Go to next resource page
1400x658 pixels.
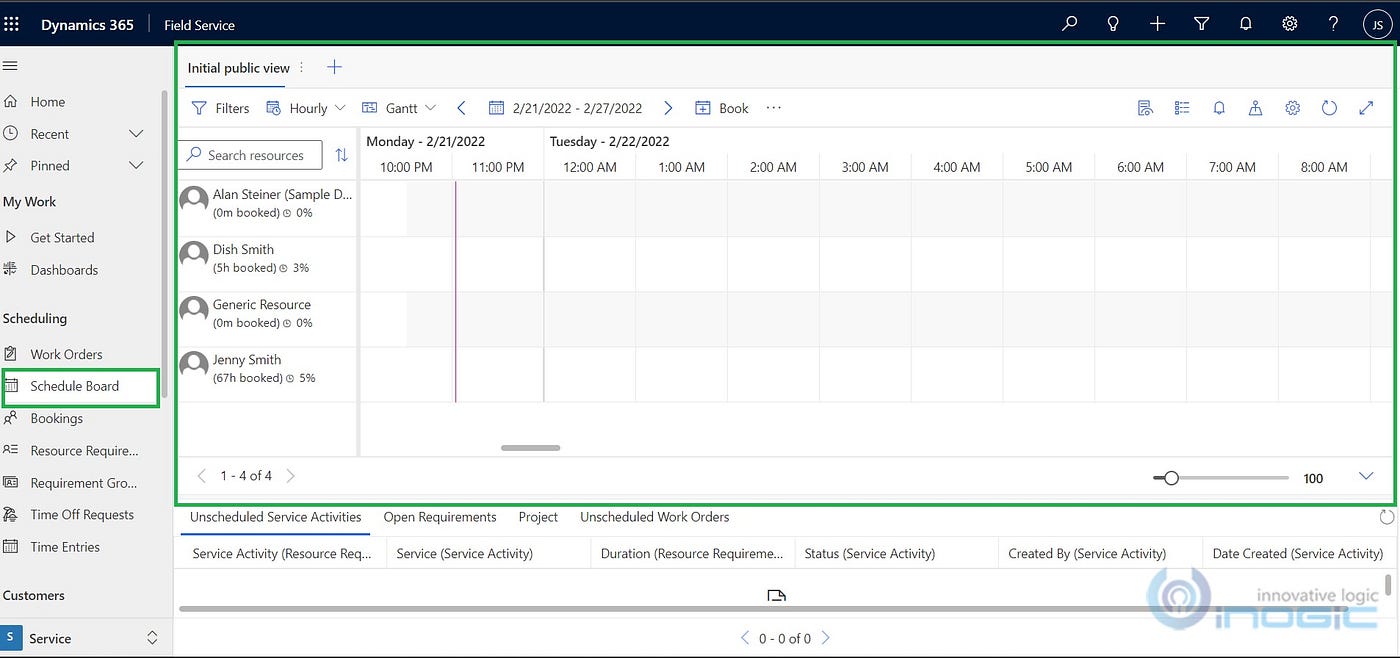point(291,476)
